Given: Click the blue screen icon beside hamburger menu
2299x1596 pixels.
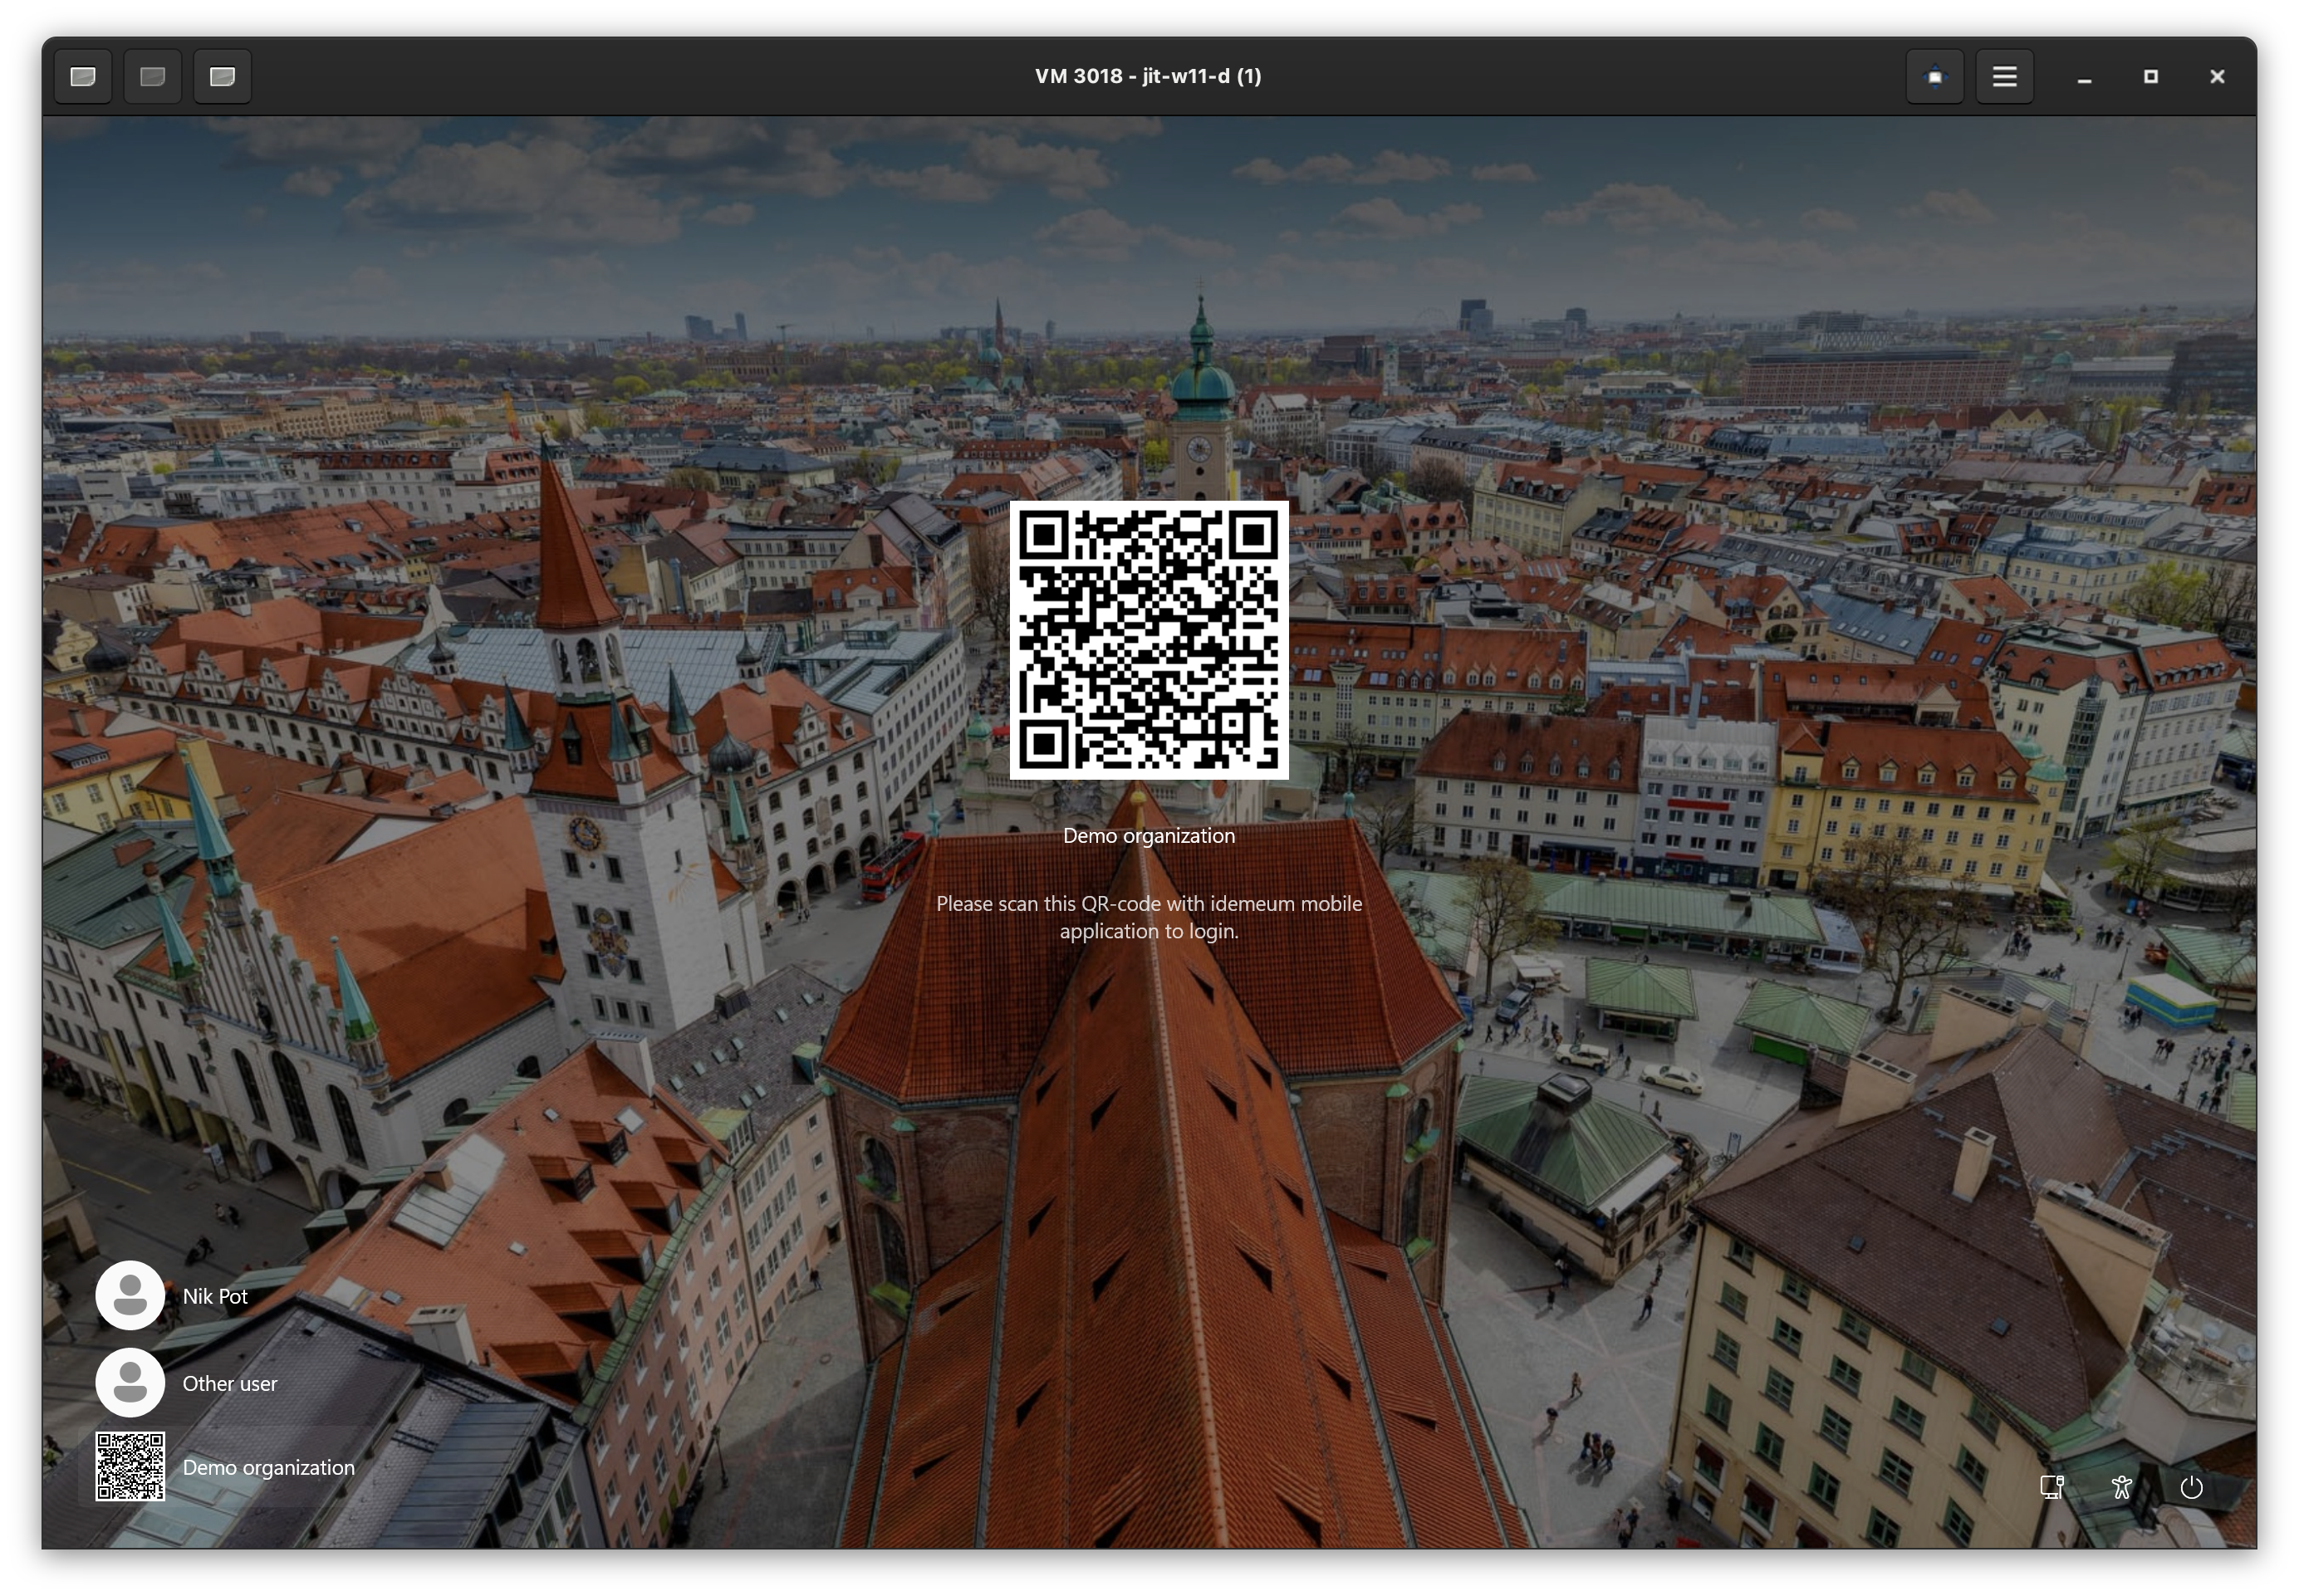Looking at the screenshot, I should click(1934, 77).
